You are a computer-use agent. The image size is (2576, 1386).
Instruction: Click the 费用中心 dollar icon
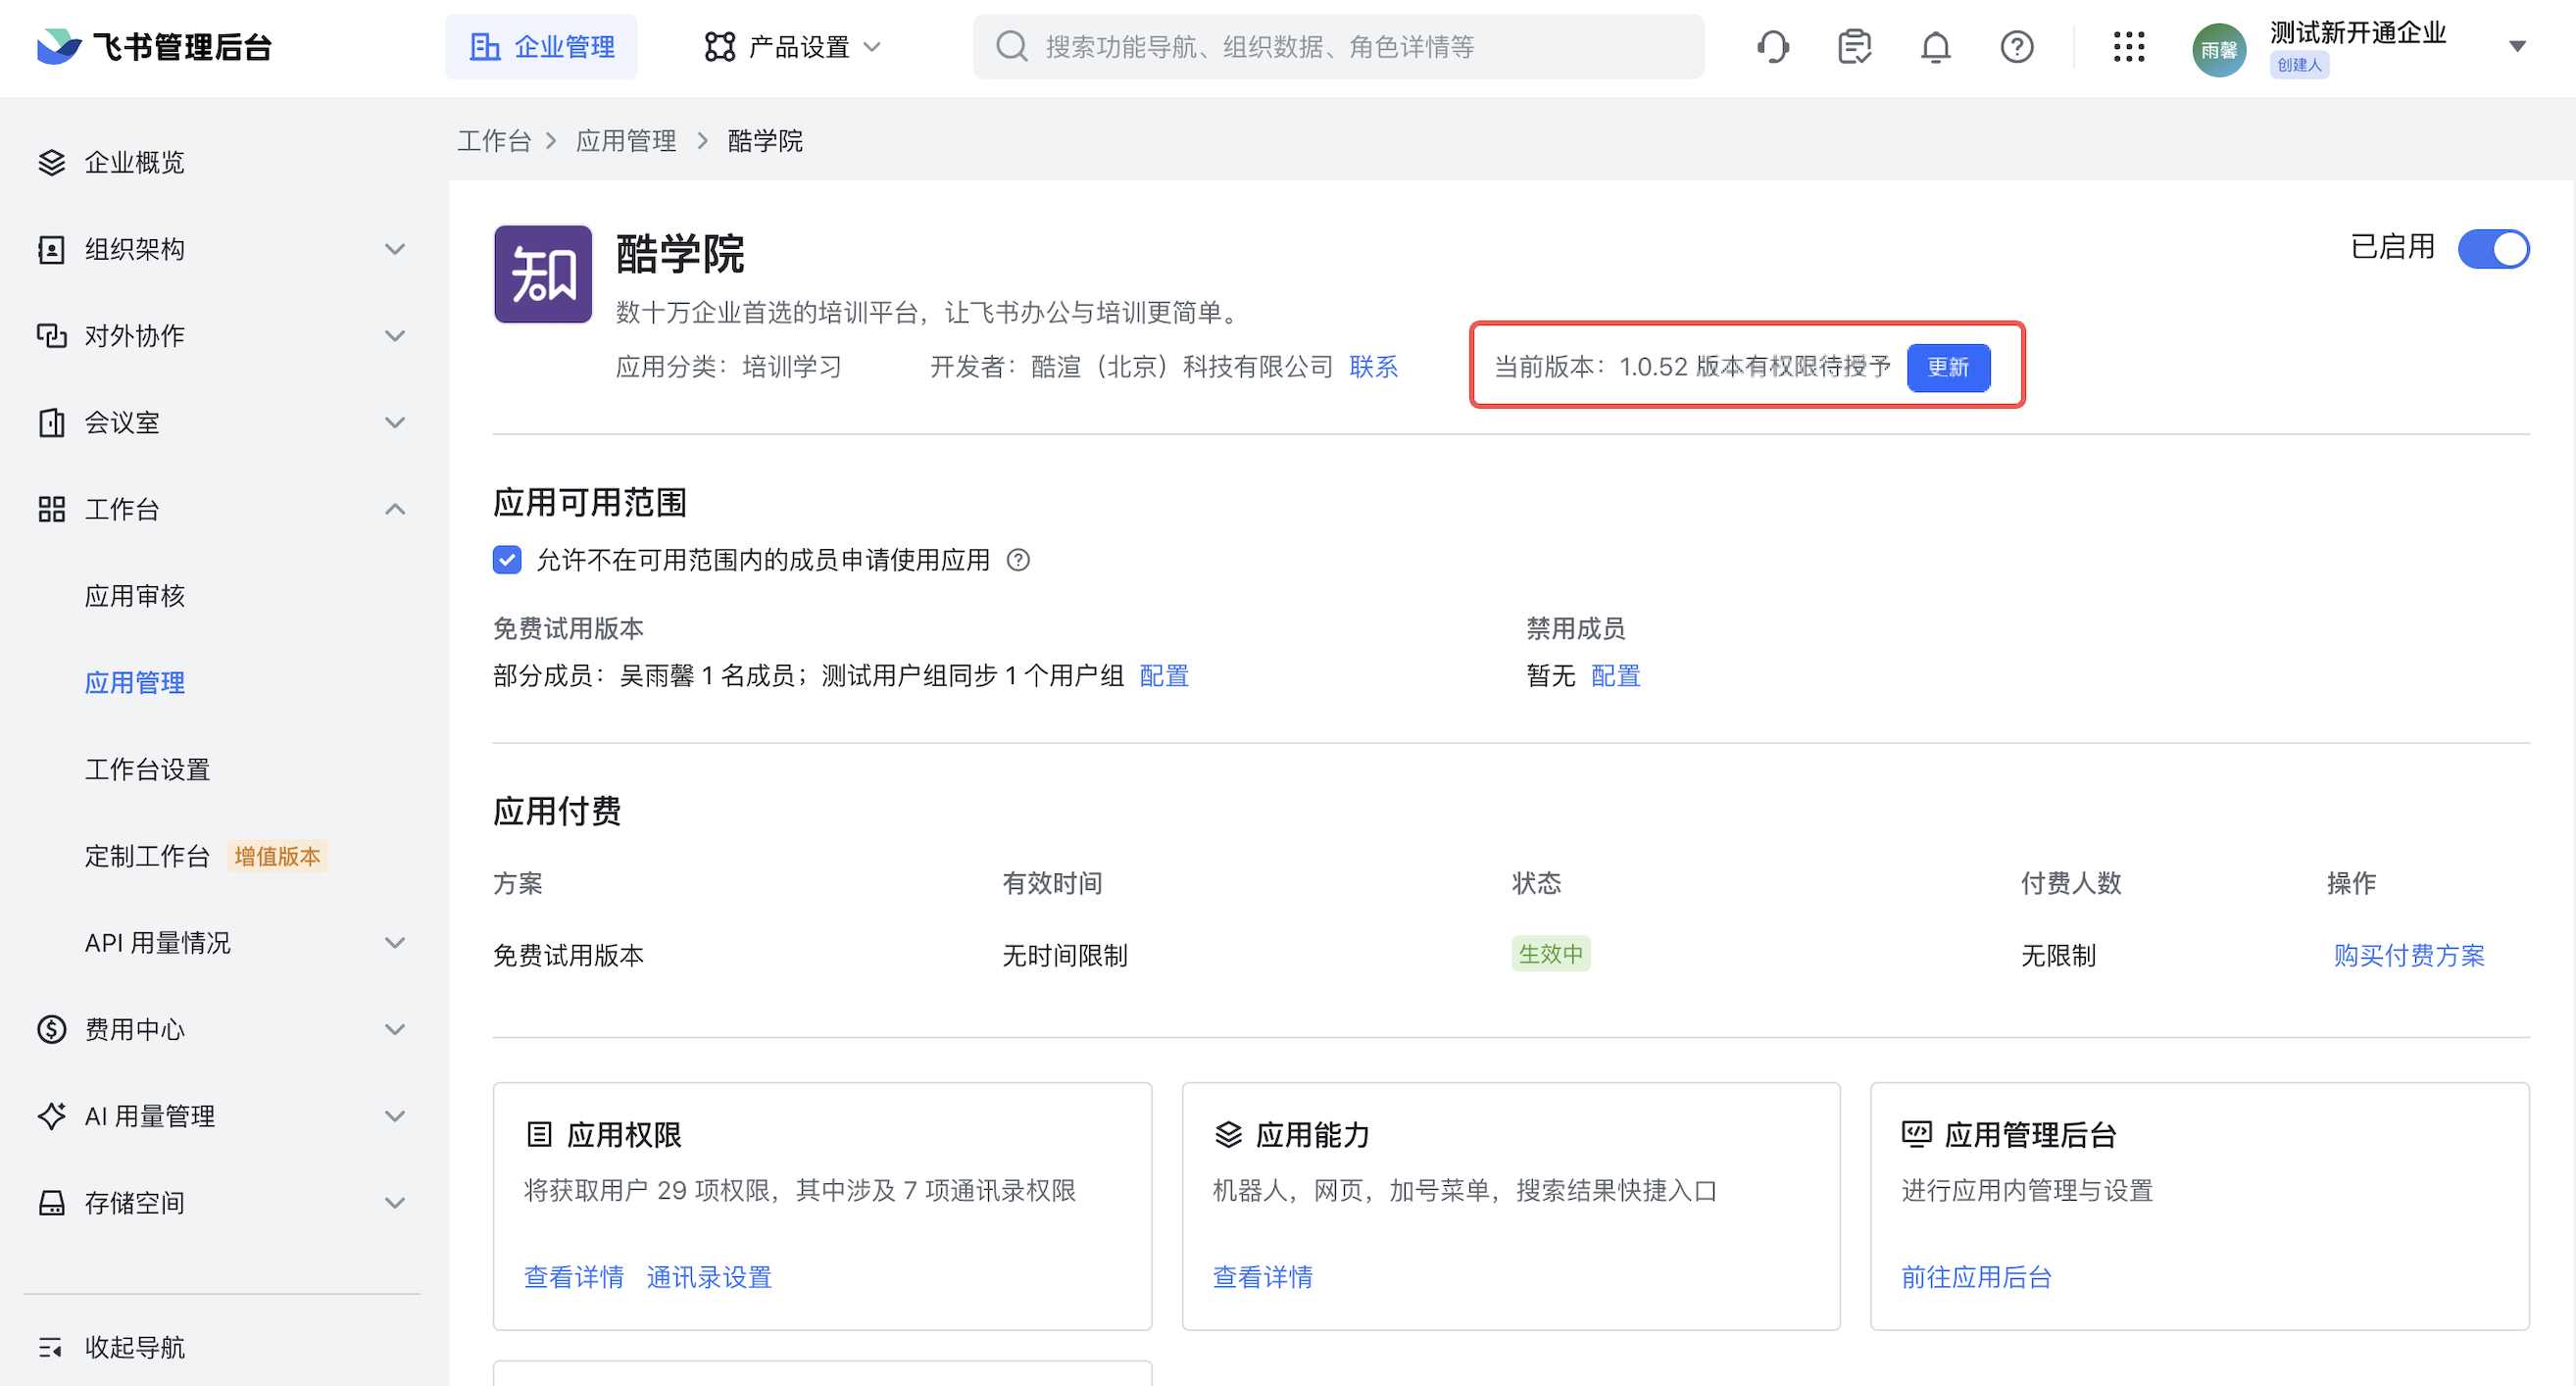(51, 1029)
